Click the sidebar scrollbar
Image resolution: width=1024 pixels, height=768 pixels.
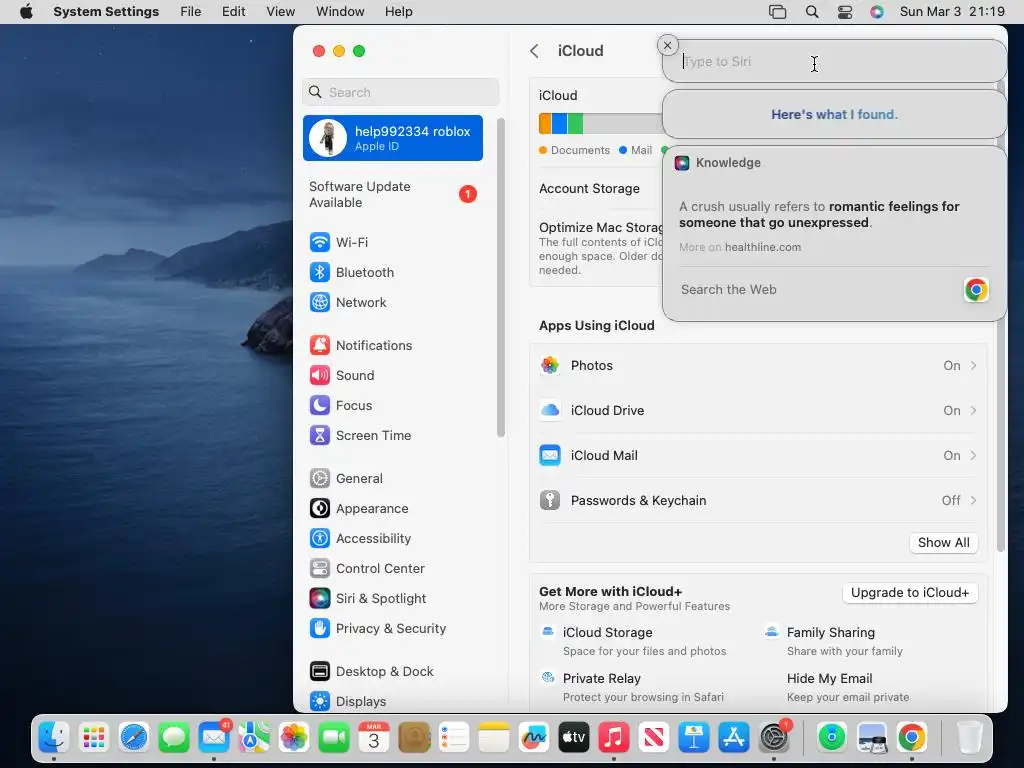click(x=500, y=278)
